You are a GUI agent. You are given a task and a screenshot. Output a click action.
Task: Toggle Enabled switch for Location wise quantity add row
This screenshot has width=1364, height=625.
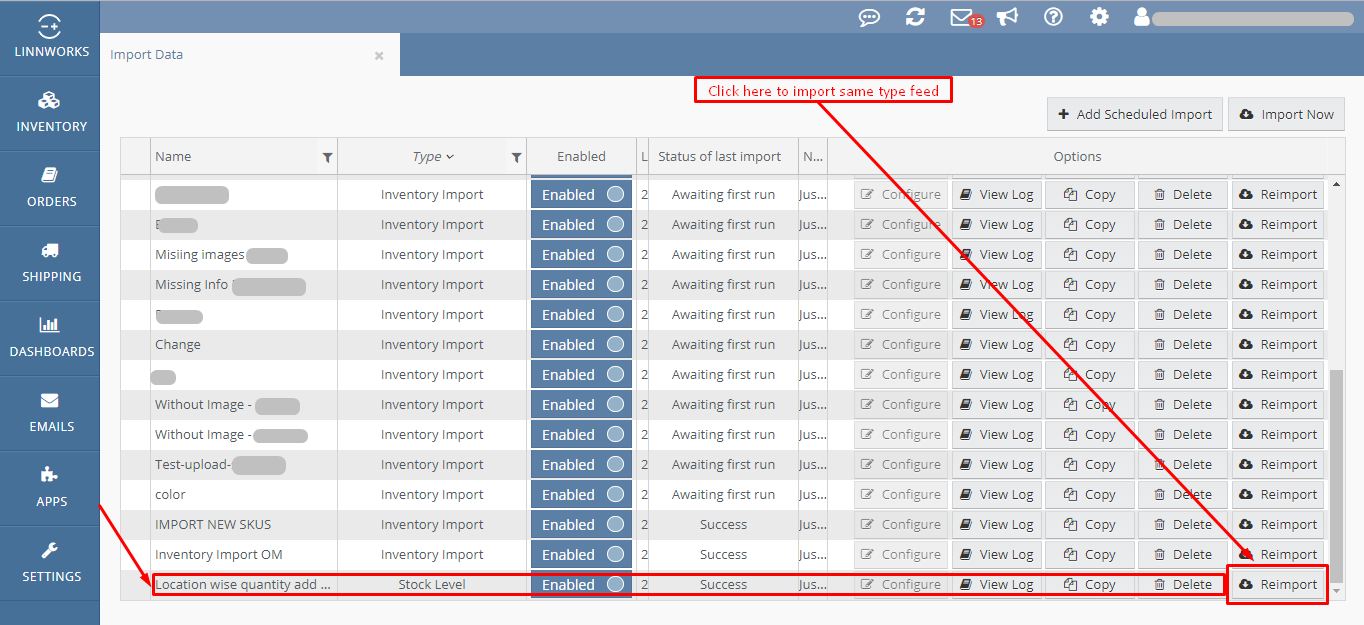click(581, 585)
